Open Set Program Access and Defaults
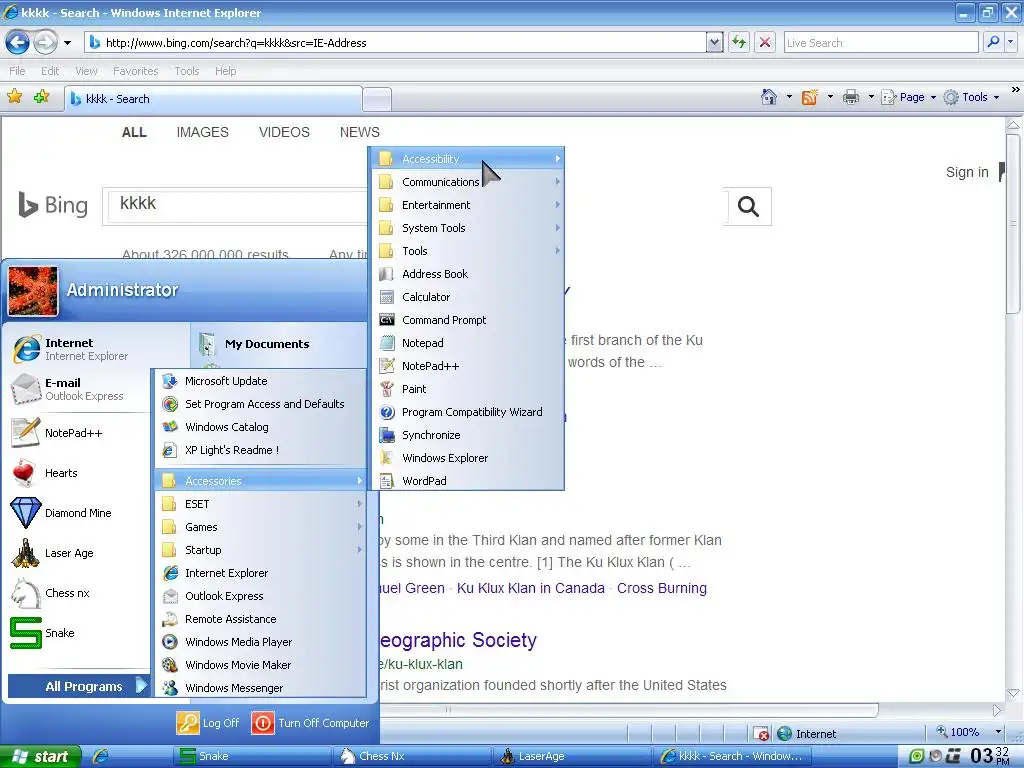The image size is (1024, 768). click(260, 404)
